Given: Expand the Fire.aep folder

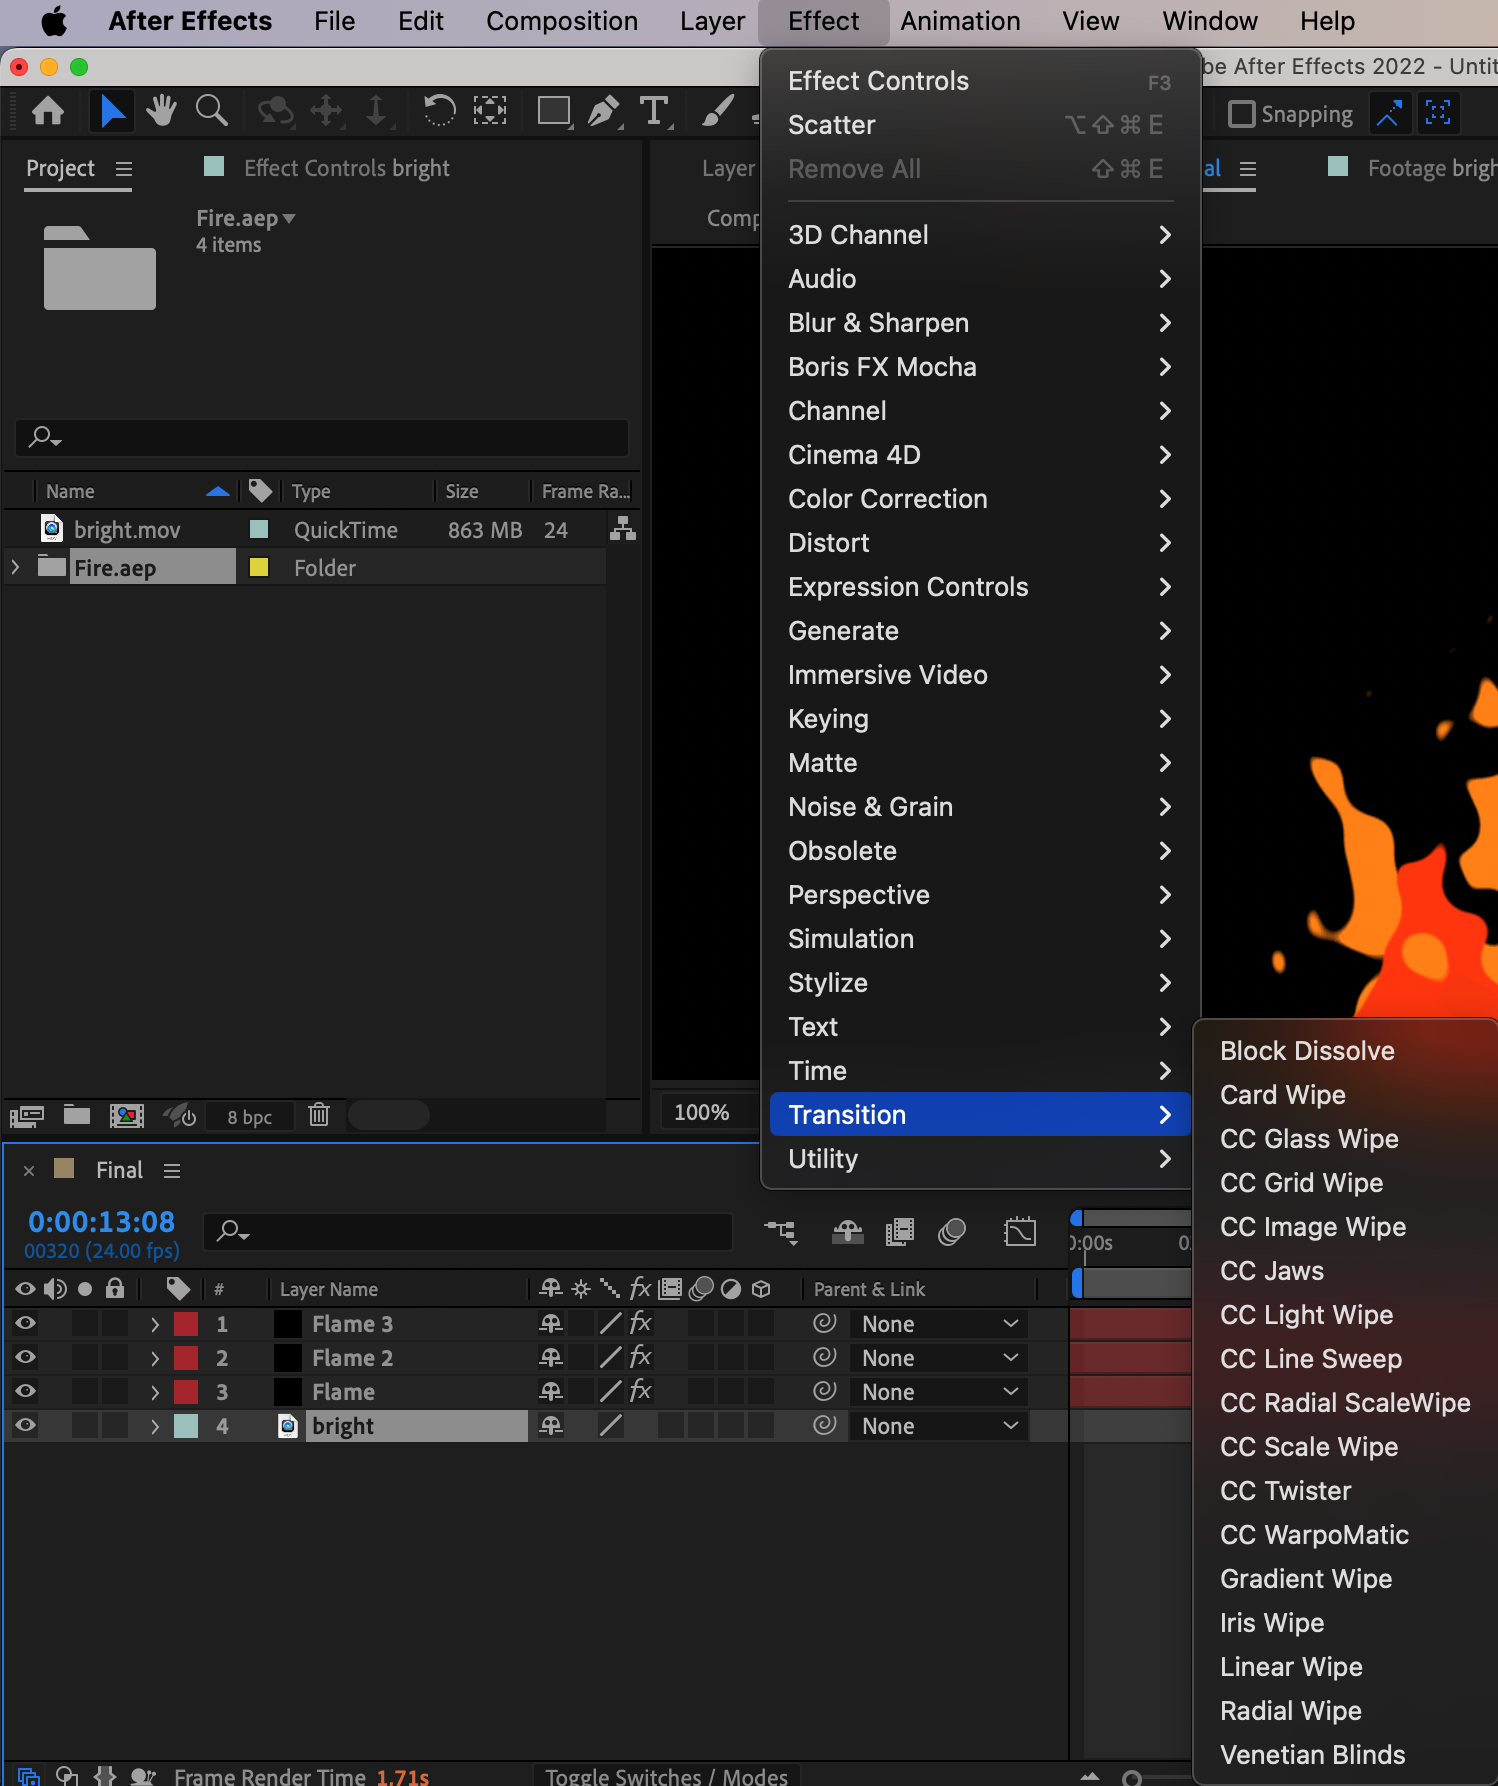Looking at the screenshot, I should tap(15, 567).
